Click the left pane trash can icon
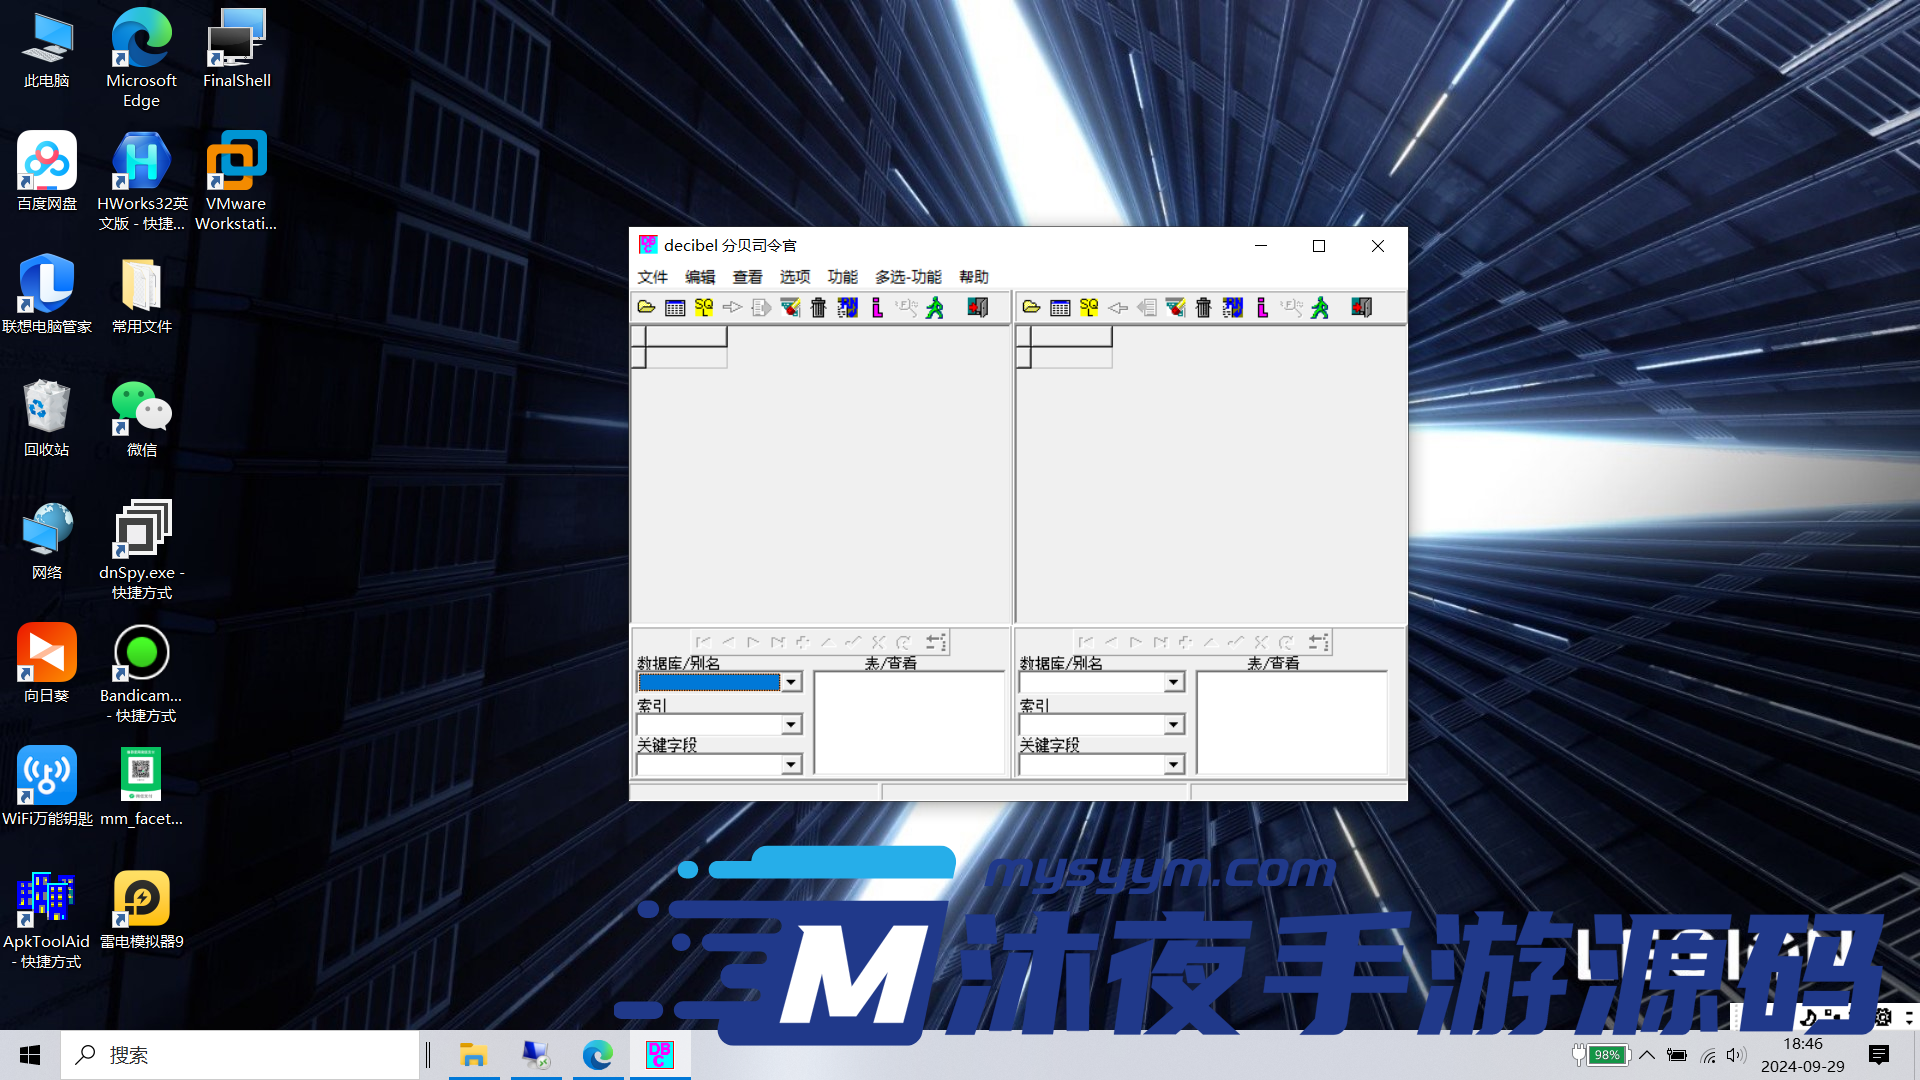 pos(818,307)
